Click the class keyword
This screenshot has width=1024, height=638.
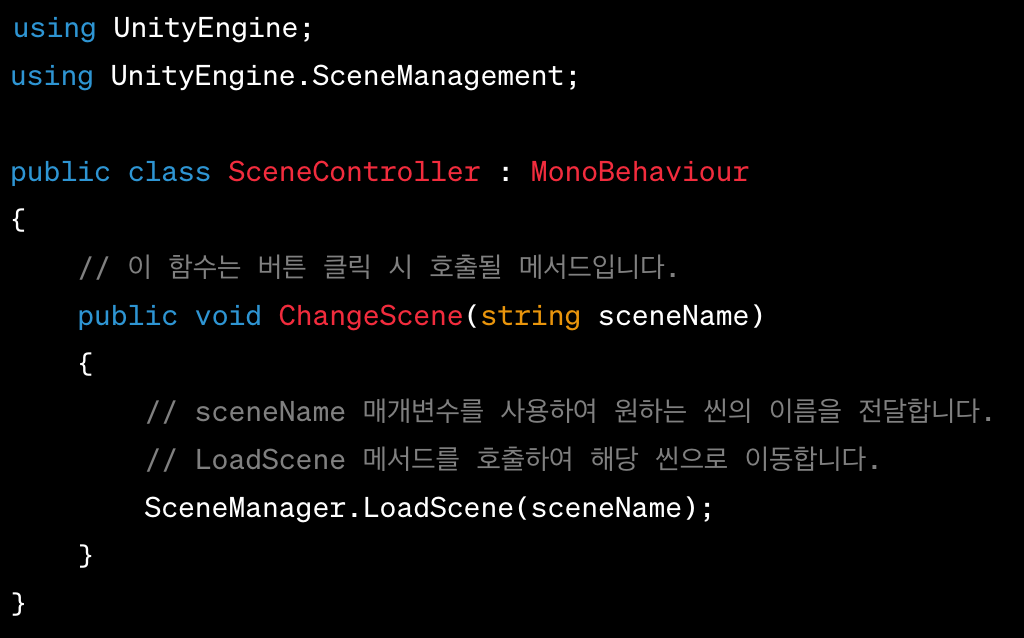coord(169,172)
